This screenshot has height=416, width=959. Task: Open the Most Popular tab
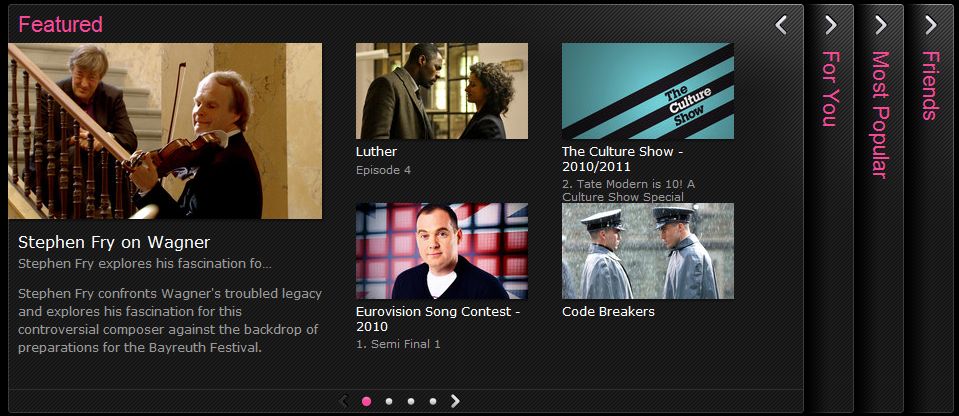880,114
